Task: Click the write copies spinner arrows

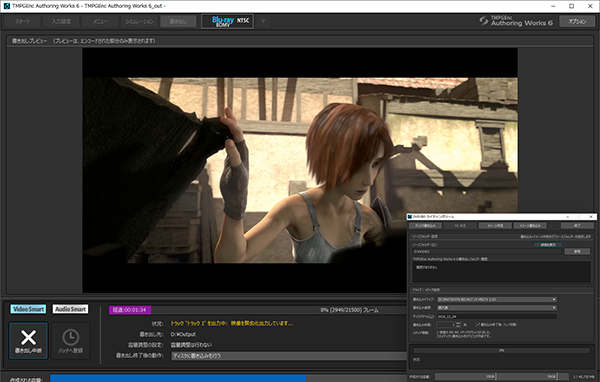Action: tap(458, 325)
